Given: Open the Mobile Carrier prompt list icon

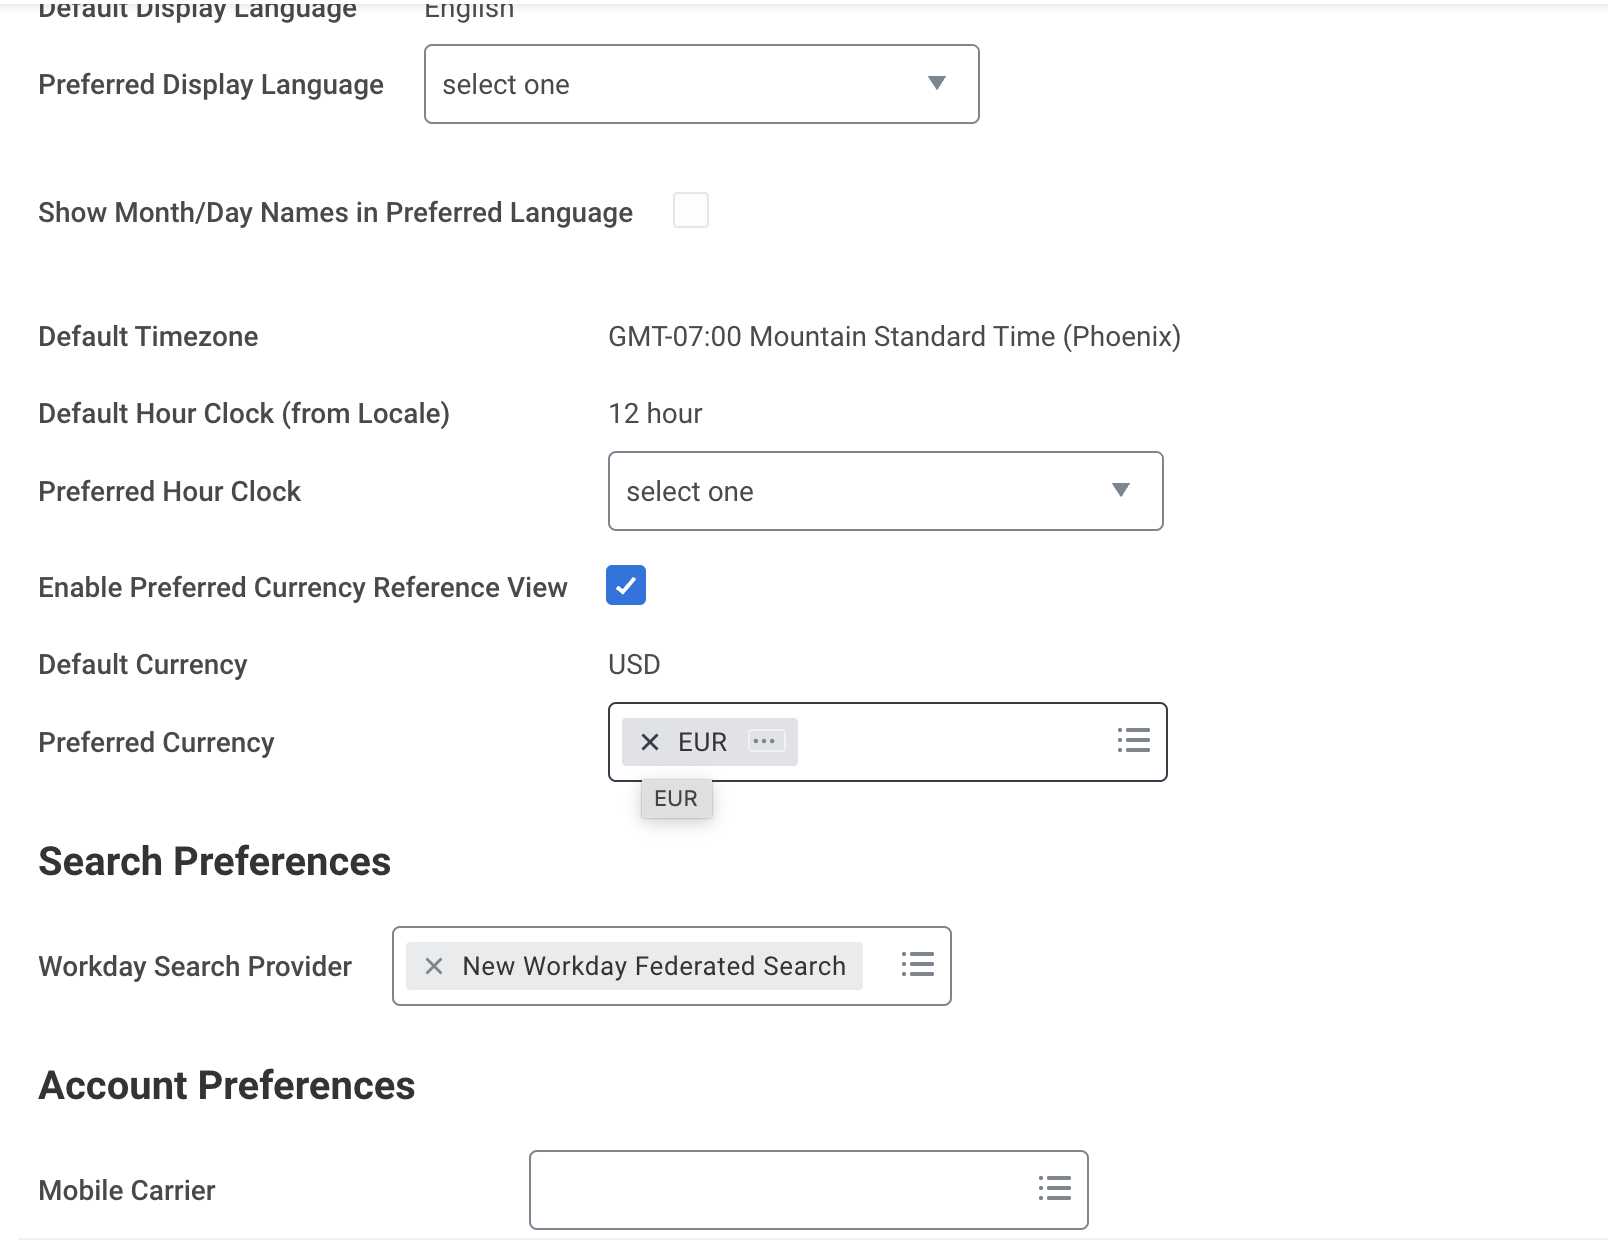Looking at the screenshot, I should click(1054, 1189).
